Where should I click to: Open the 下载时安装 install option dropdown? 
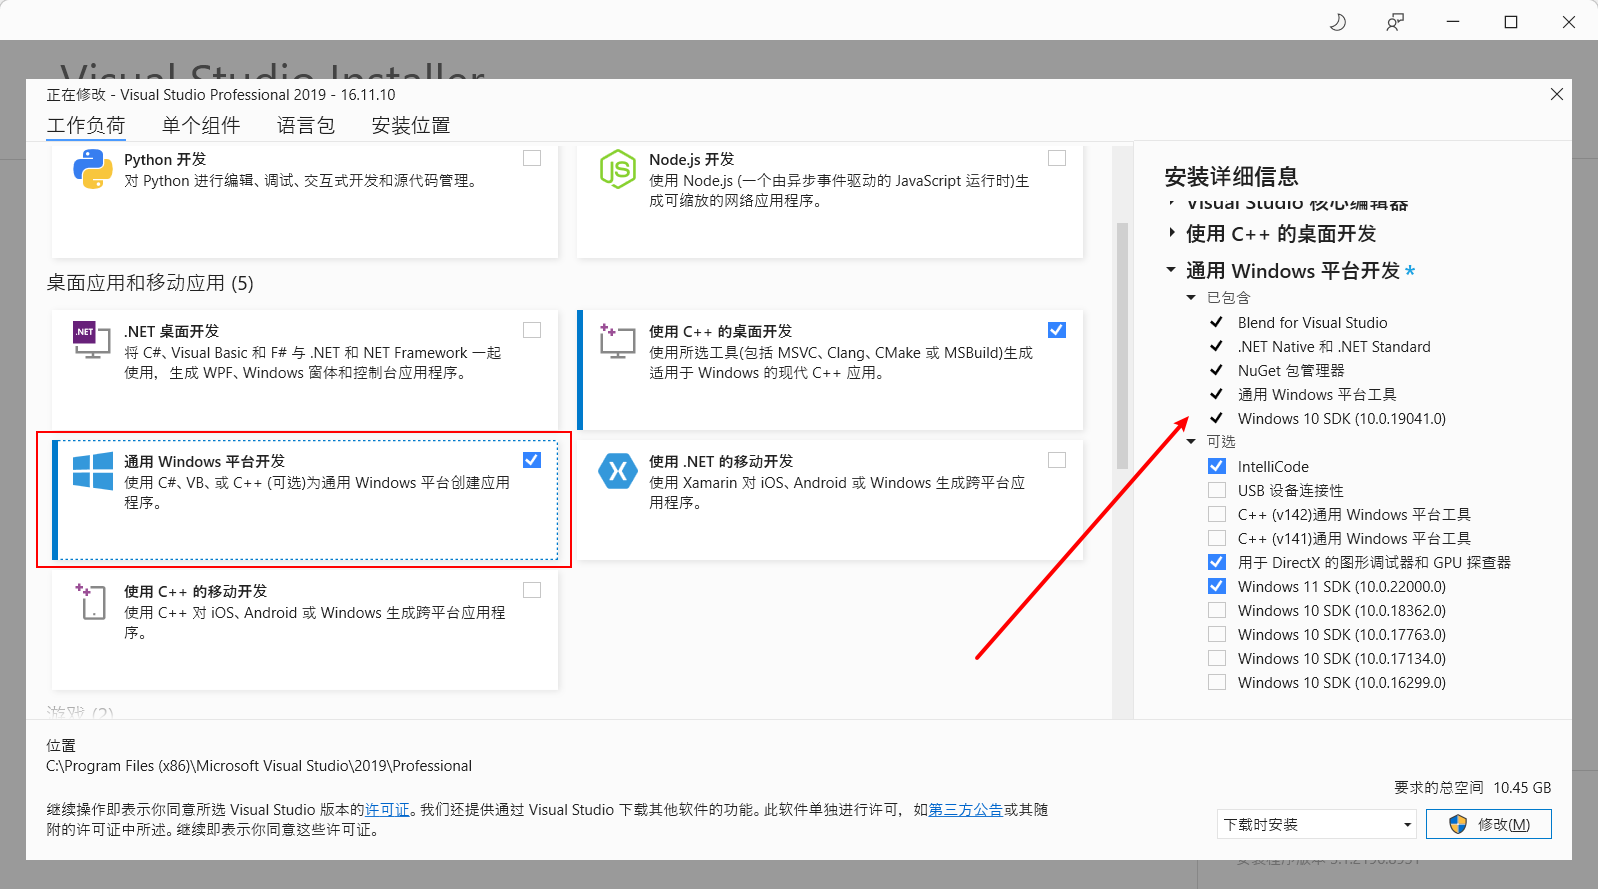pyautogui.click(x=1317, y=824)
